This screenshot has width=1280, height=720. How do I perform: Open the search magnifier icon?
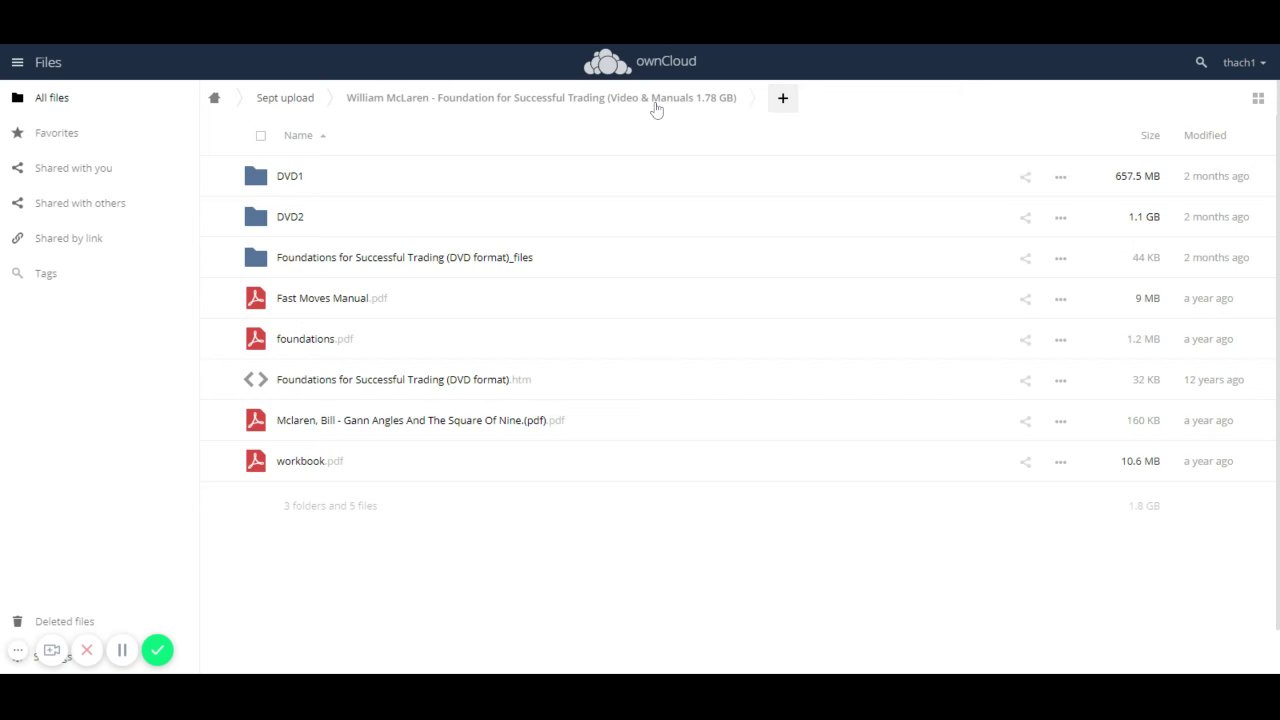(1201, 62)
